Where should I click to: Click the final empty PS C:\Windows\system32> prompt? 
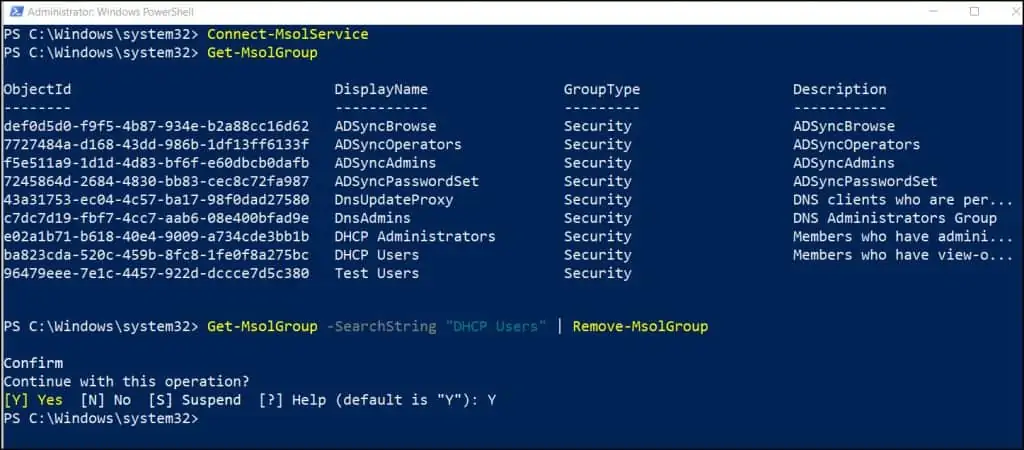(101, 418)
